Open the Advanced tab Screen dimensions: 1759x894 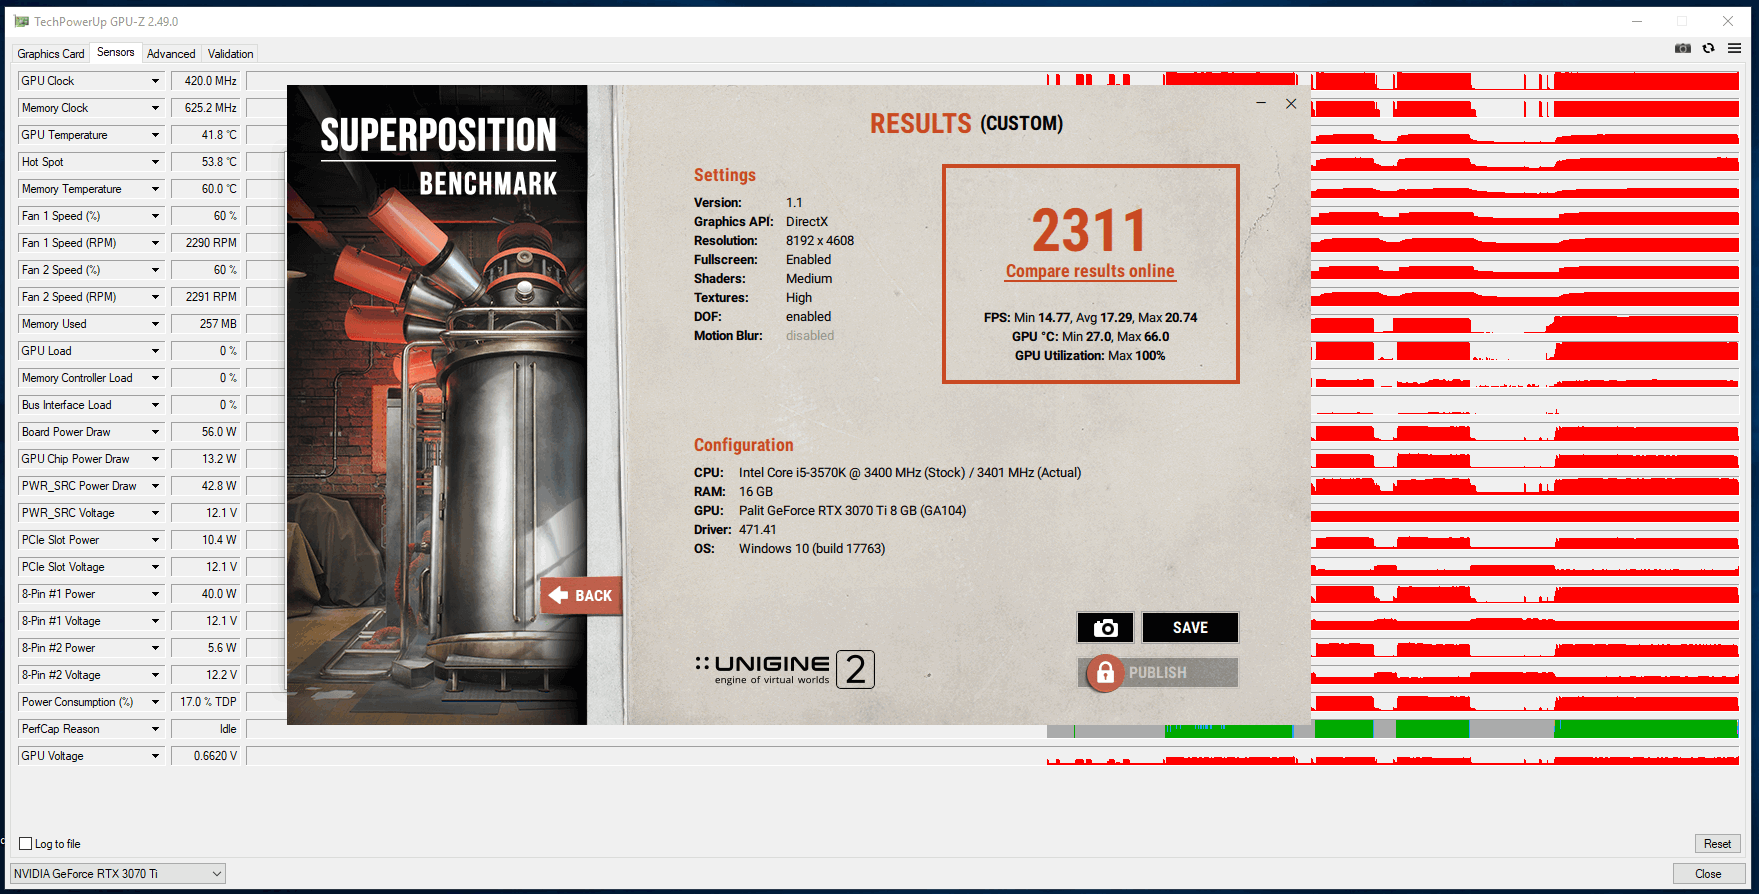(x=171, y=54)
